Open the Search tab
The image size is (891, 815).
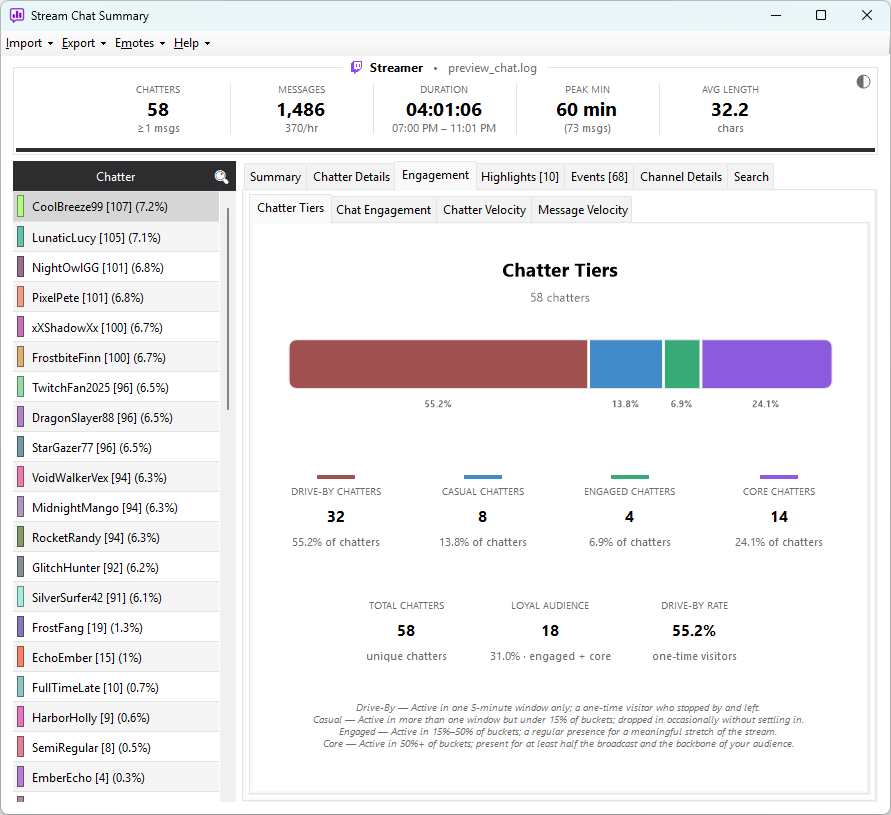[x=751, y=177]
